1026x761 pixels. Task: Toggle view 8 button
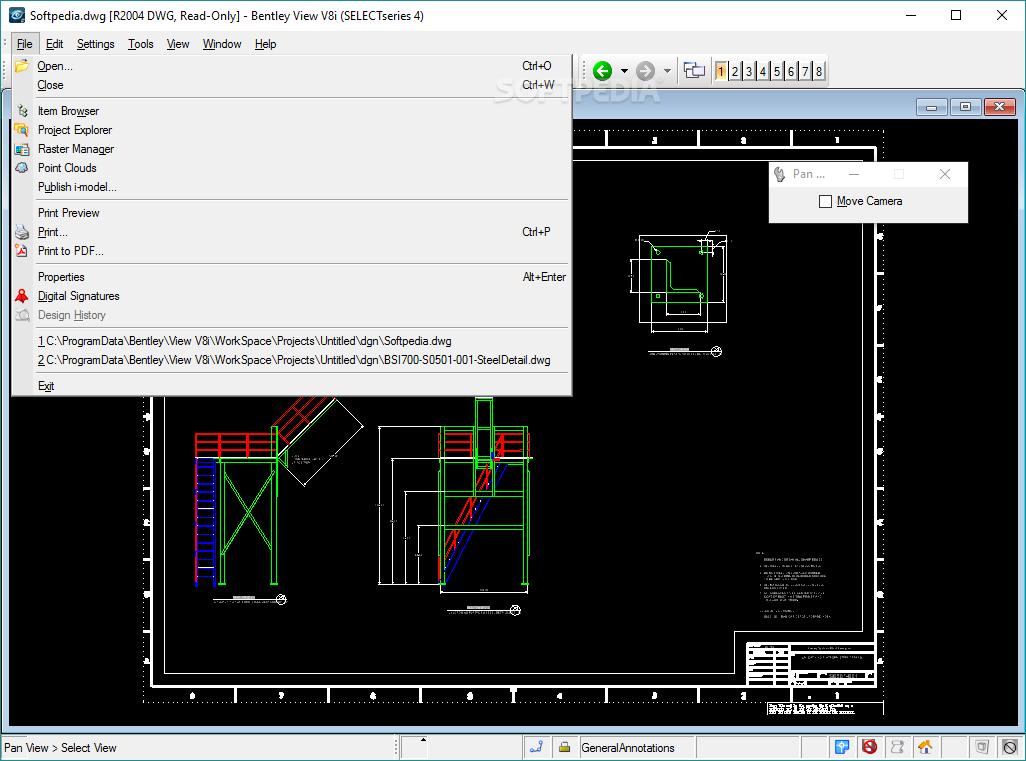click(x=819, y=71)
